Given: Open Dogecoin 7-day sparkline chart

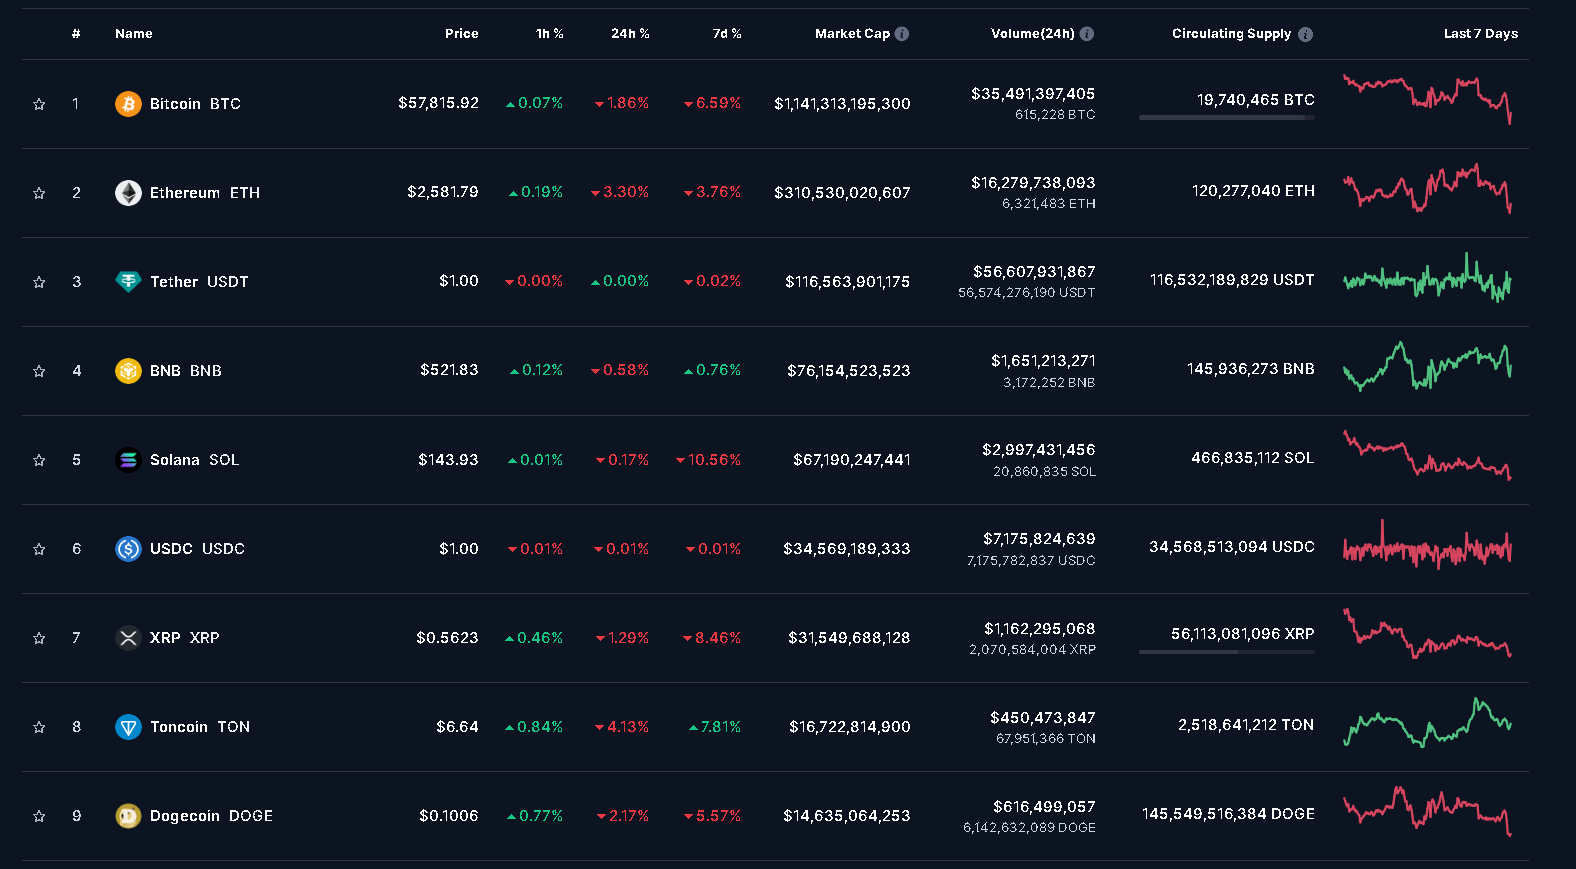Looking at the screenshot, I should point(1427,811).
